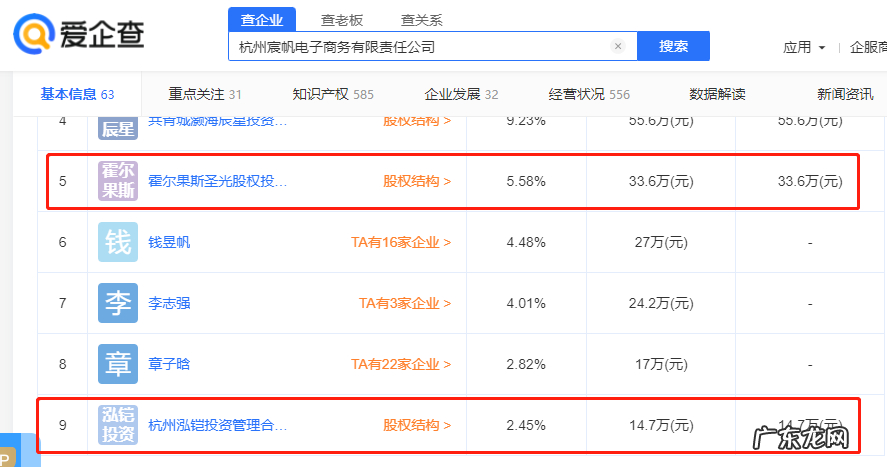
Task: Select the 5.58% shareholding cell
Action: [526, 181]
